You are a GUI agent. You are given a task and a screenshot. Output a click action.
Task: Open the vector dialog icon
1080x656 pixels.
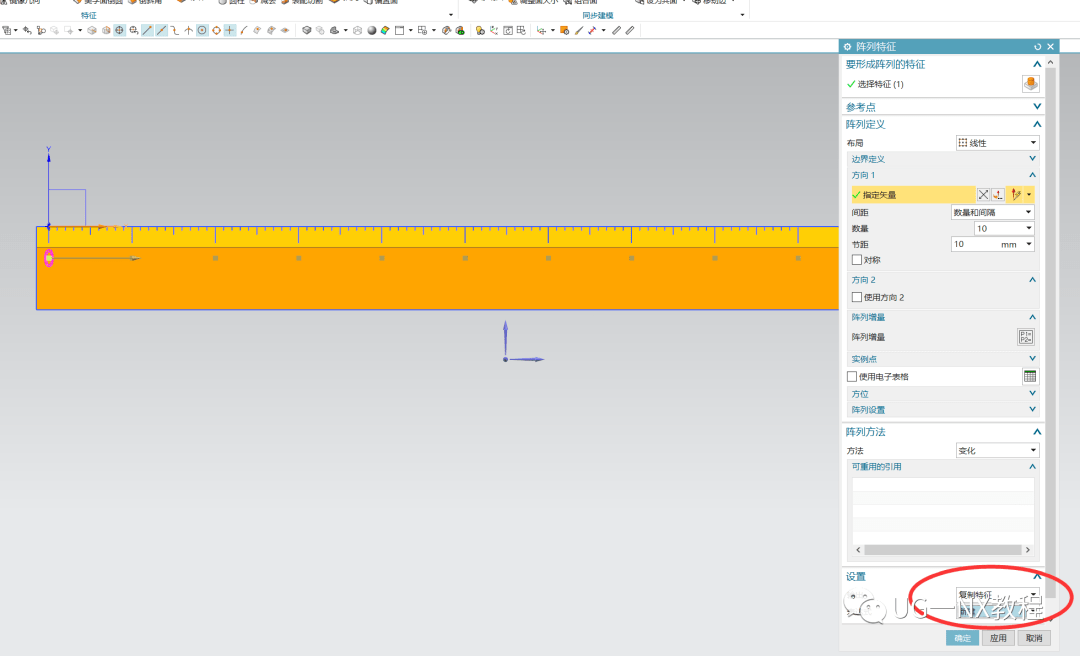998,195
